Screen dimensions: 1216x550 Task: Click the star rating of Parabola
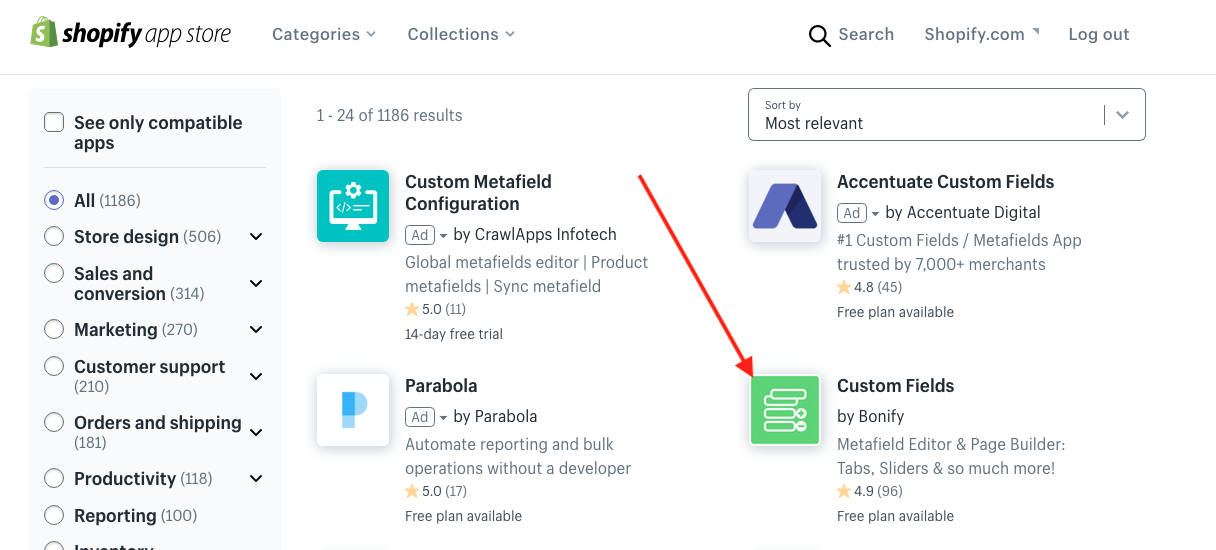(x=436, y=492)
